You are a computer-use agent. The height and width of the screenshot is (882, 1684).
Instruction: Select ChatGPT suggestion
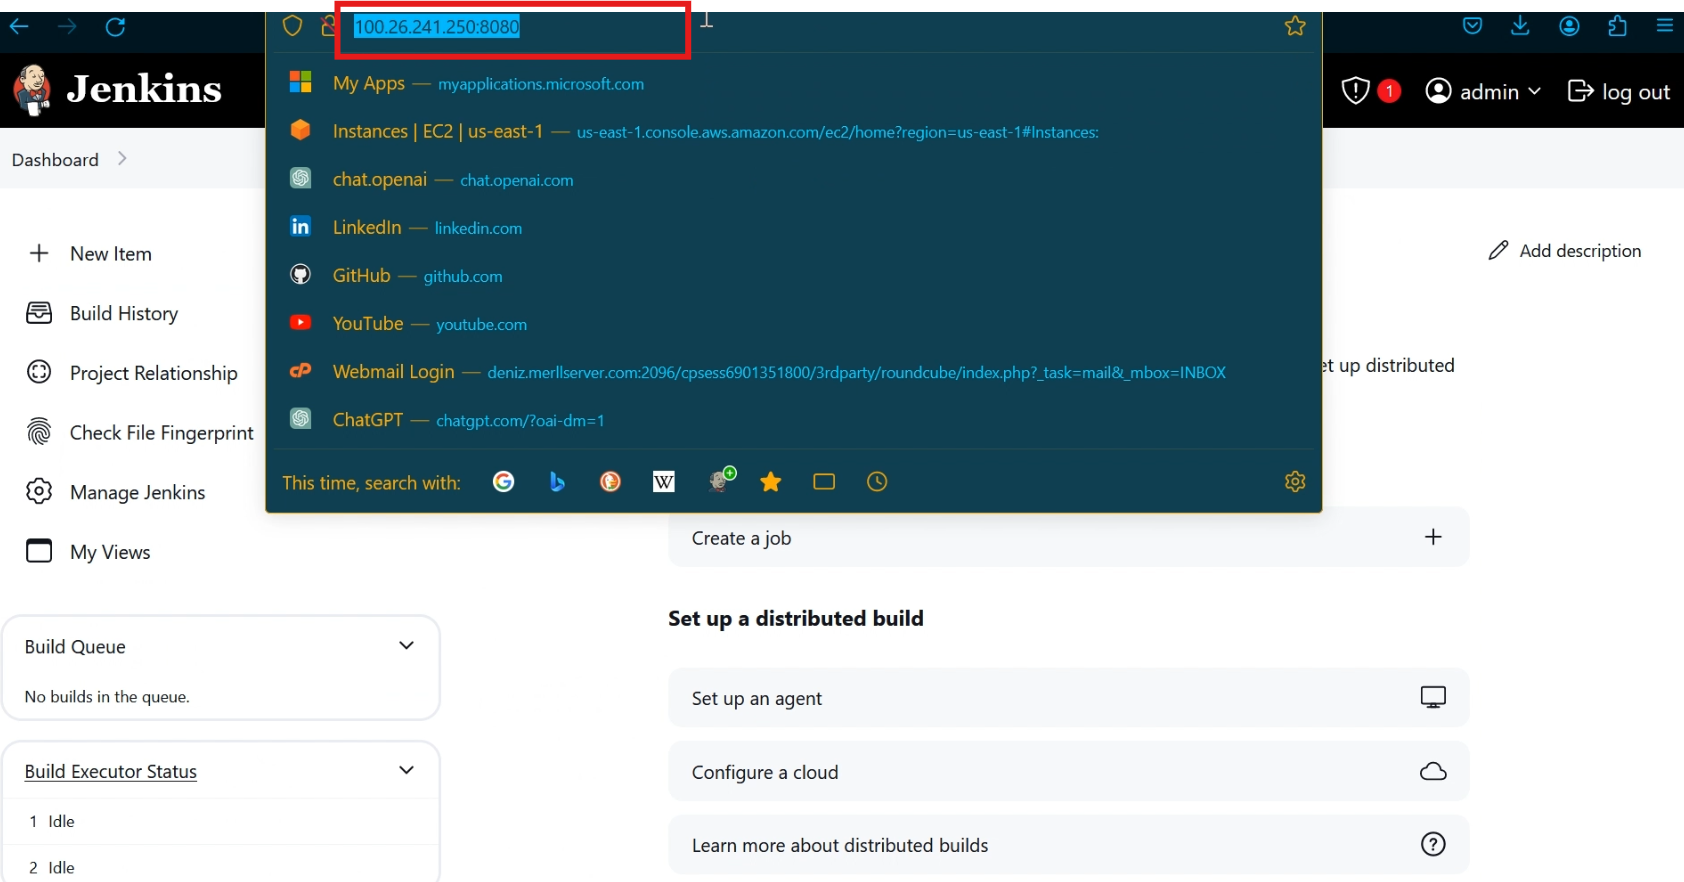tap(794, 419)
